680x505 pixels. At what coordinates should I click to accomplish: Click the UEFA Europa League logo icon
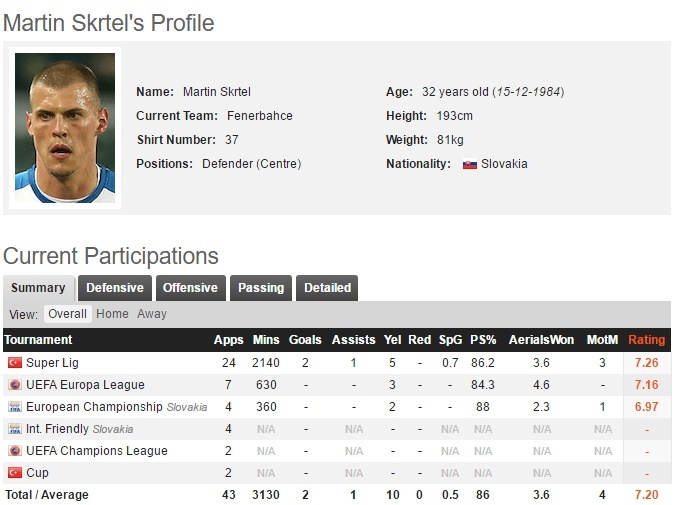tap(14, 384)
